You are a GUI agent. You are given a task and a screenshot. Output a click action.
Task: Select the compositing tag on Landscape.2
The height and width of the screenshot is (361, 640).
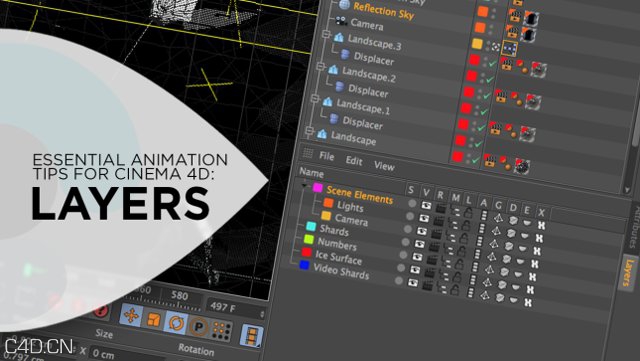tap(501, 96)
